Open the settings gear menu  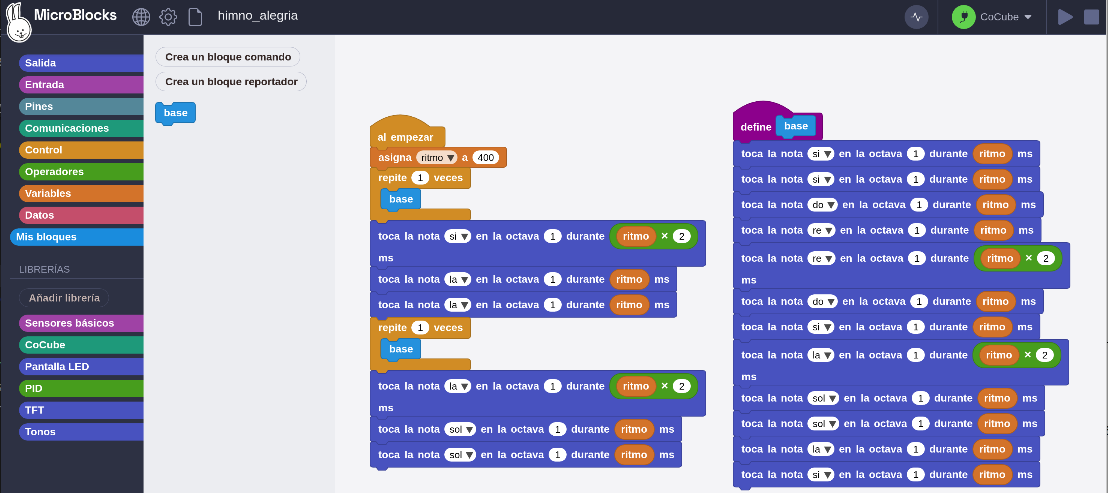pyautogui.click(x=168, y=17)
